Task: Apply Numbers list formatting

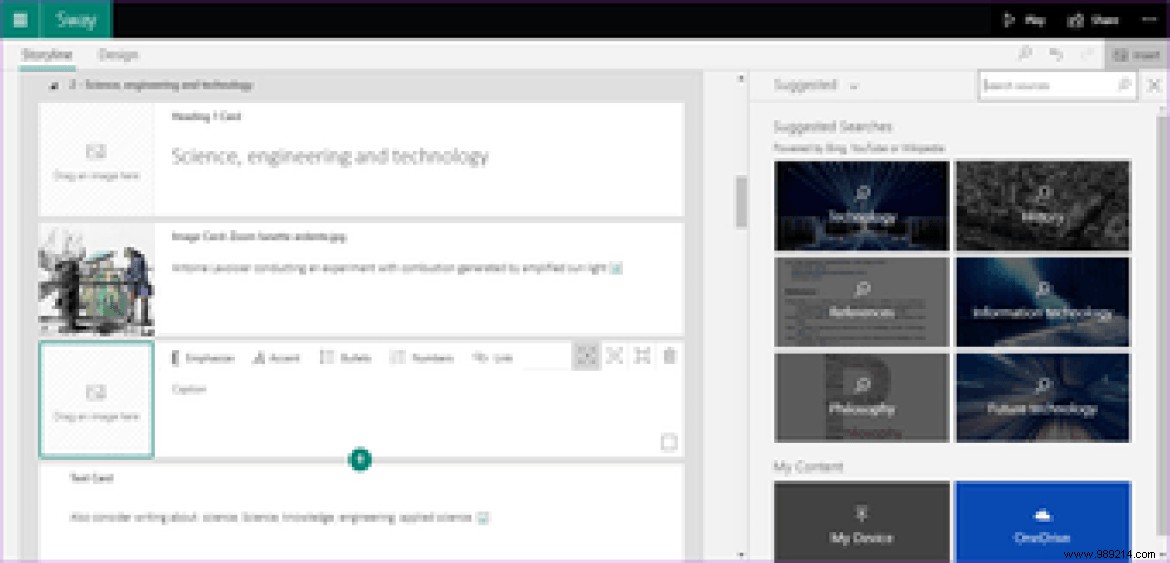Action: (422, 358)
